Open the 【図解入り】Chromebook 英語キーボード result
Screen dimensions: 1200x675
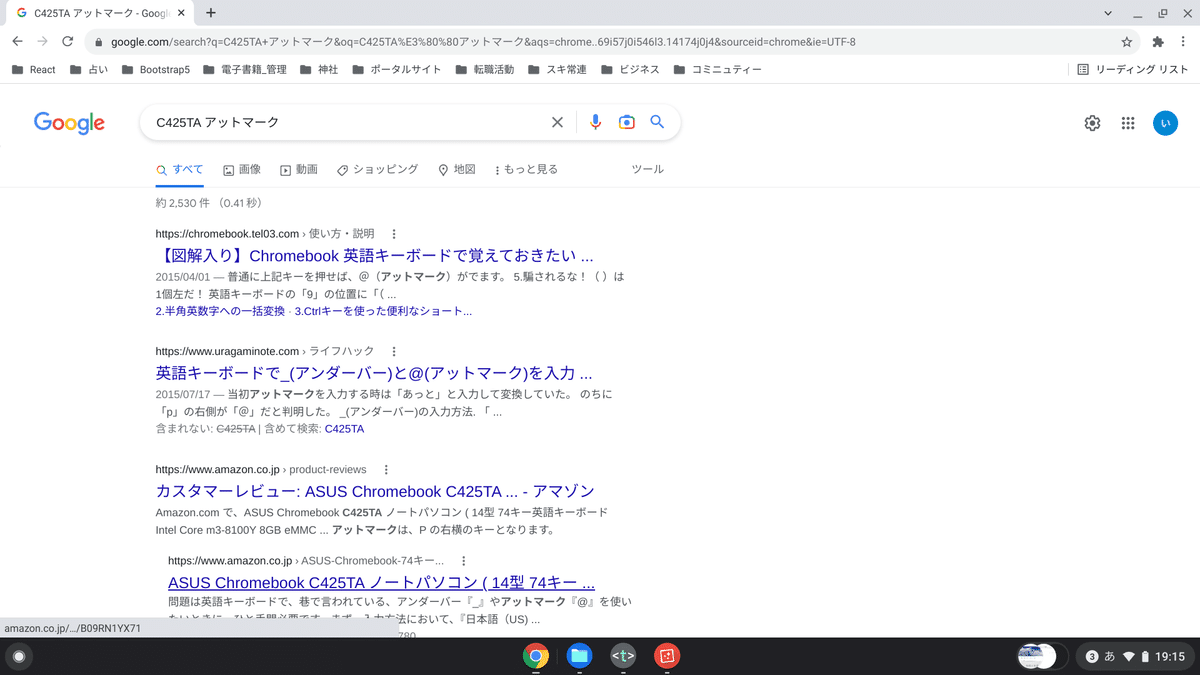point(375,256)
